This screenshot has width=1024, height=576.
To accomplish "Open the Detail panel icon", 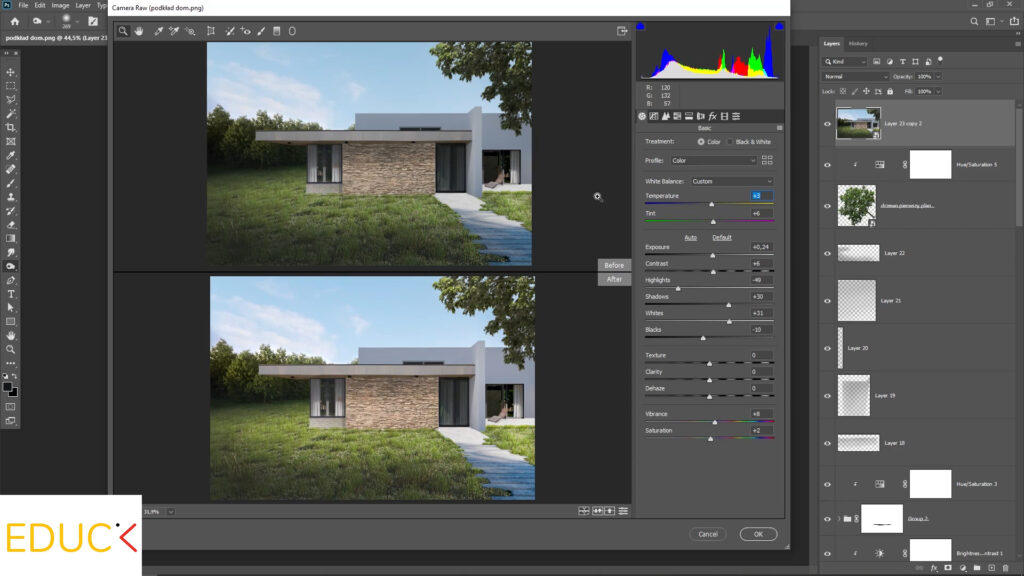I will click(x=665, y=116).
